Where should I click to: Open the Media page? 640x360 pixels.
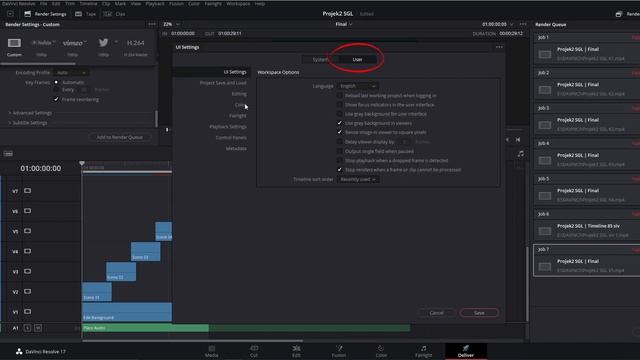coord(211,351)
